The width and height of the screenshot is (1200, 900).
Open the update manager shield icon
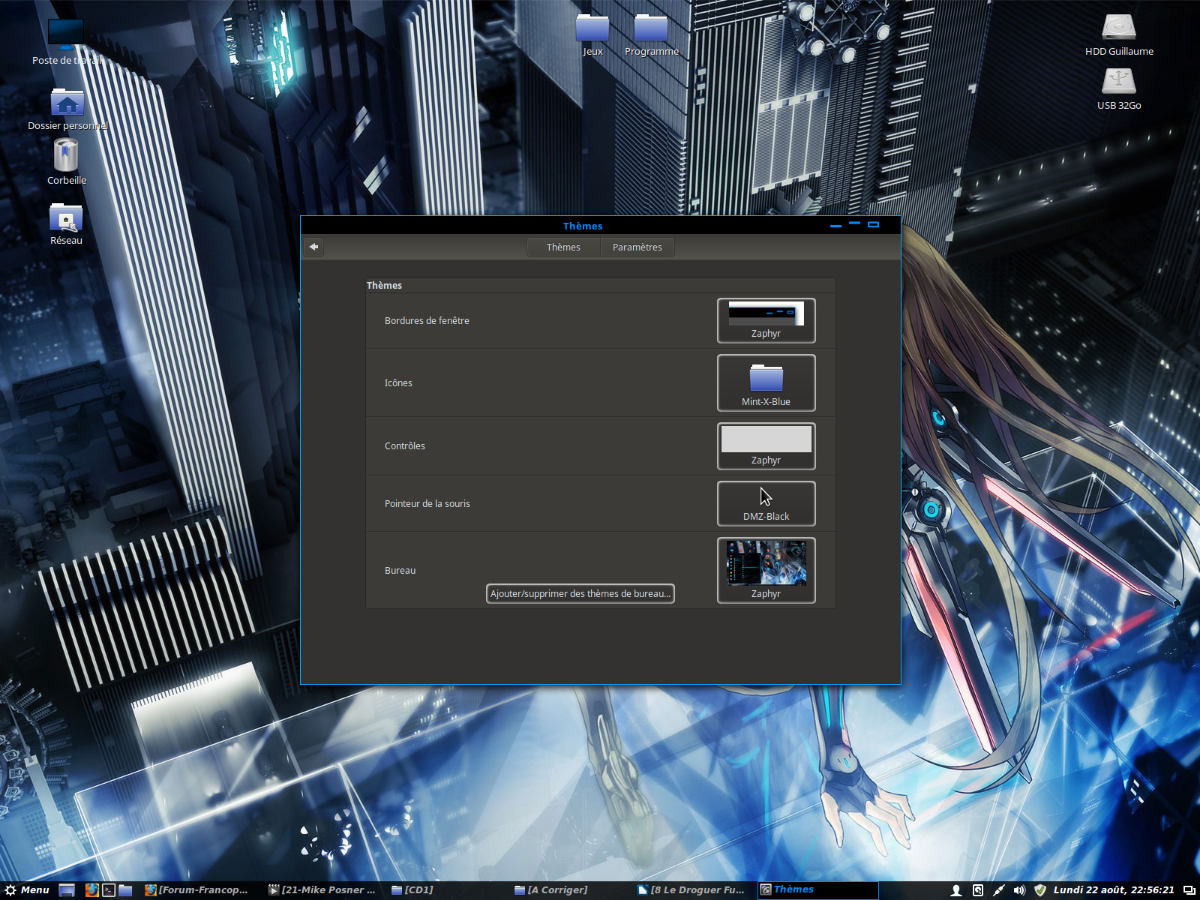1041,890
